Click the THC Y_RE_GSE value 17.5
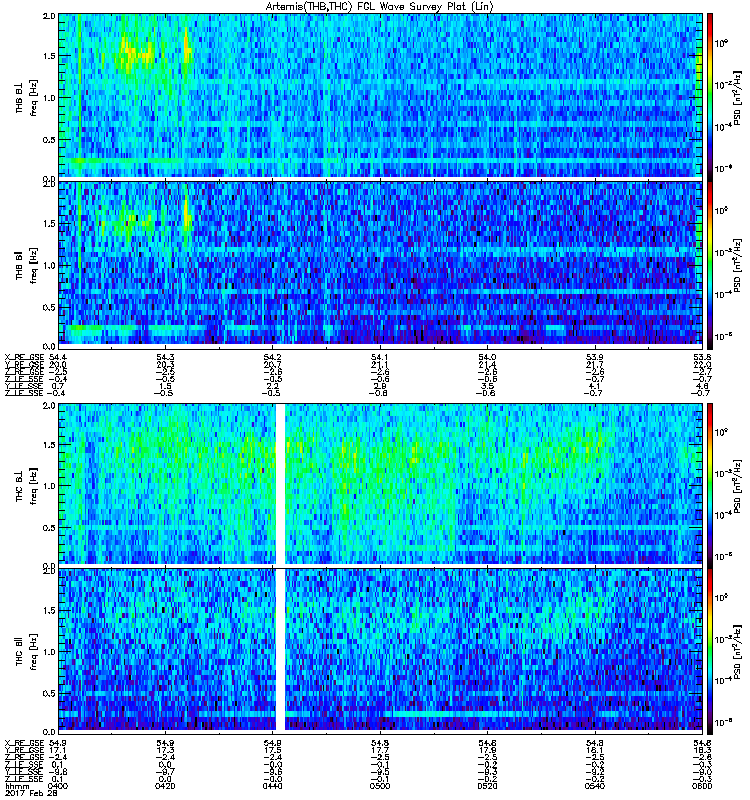The height and width of the screenshot is (800, 750). (x=272, y=751)
